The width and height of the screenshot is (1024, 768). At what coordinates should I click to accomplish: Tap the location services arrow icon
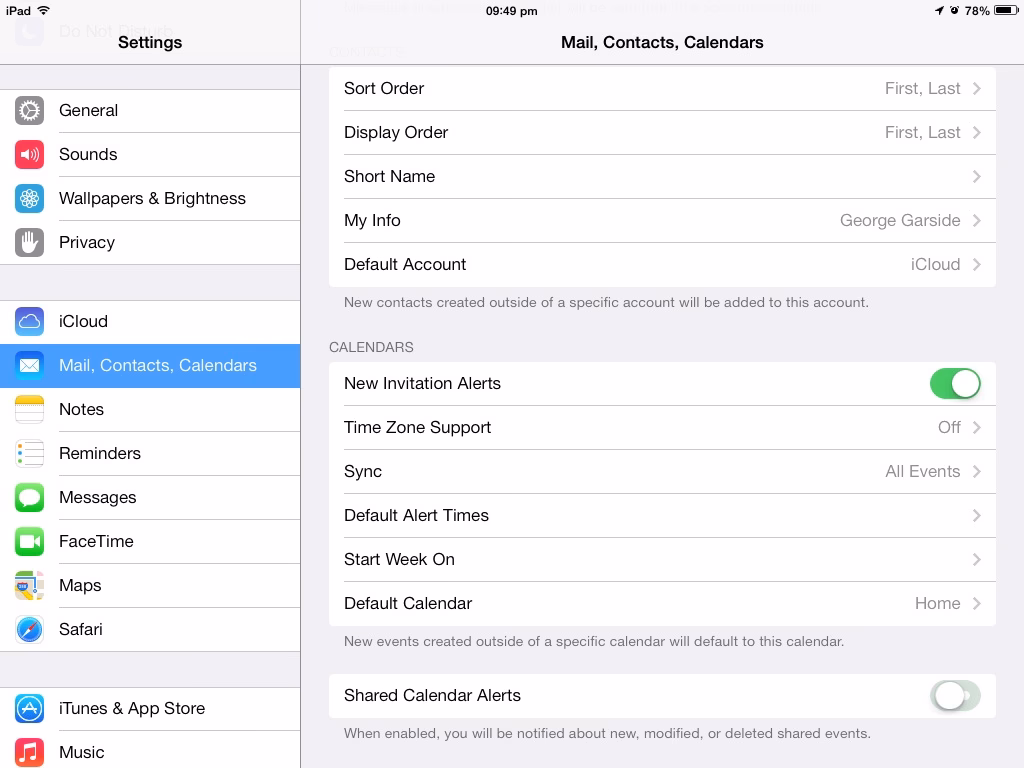tap(939, 10)
